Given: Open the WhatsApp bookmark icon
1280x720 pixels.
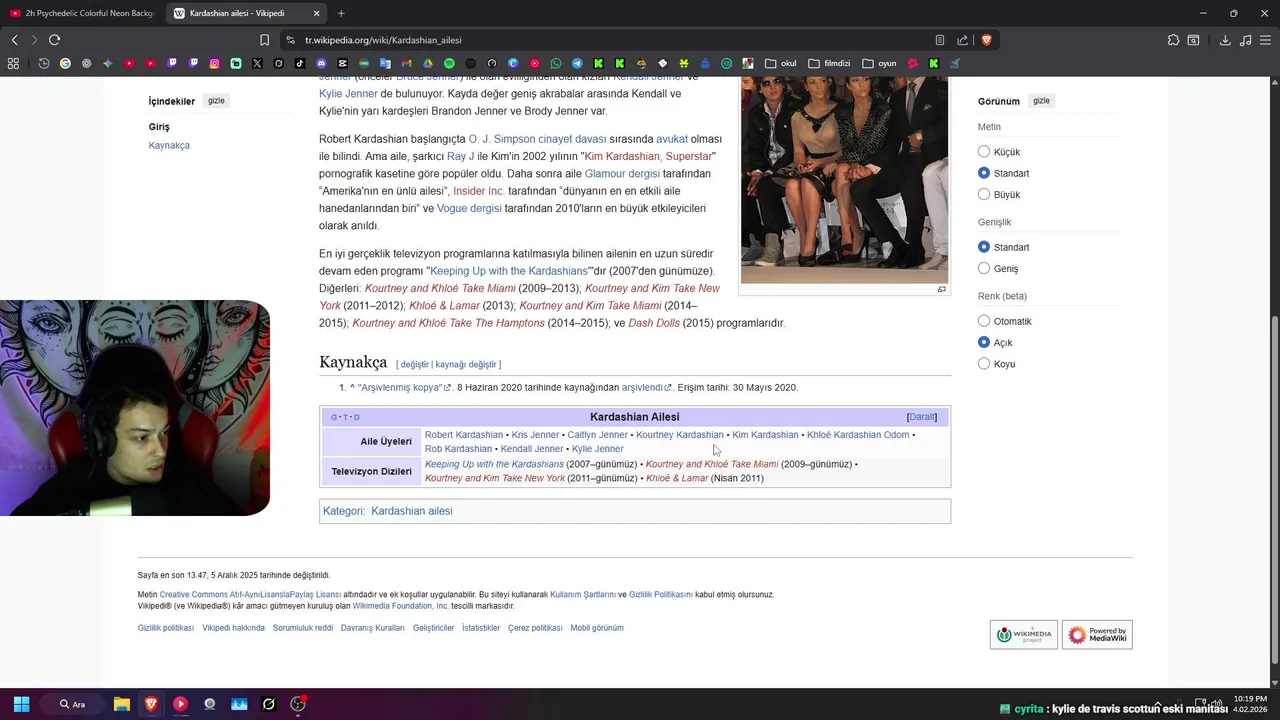Looking at the screenshot, I should tap(556, 63).
